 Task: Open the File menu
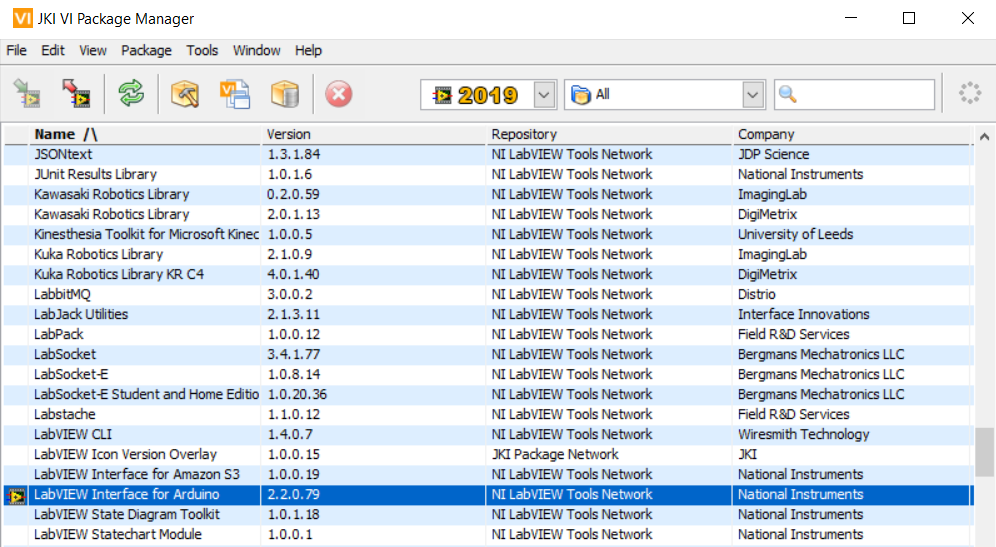[17, 50]
